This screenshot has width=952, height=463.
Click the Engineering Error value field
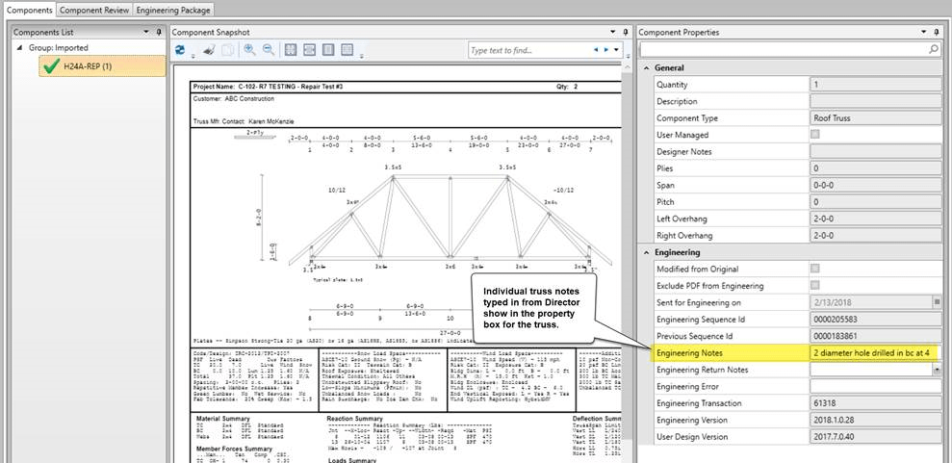(876, 387)
